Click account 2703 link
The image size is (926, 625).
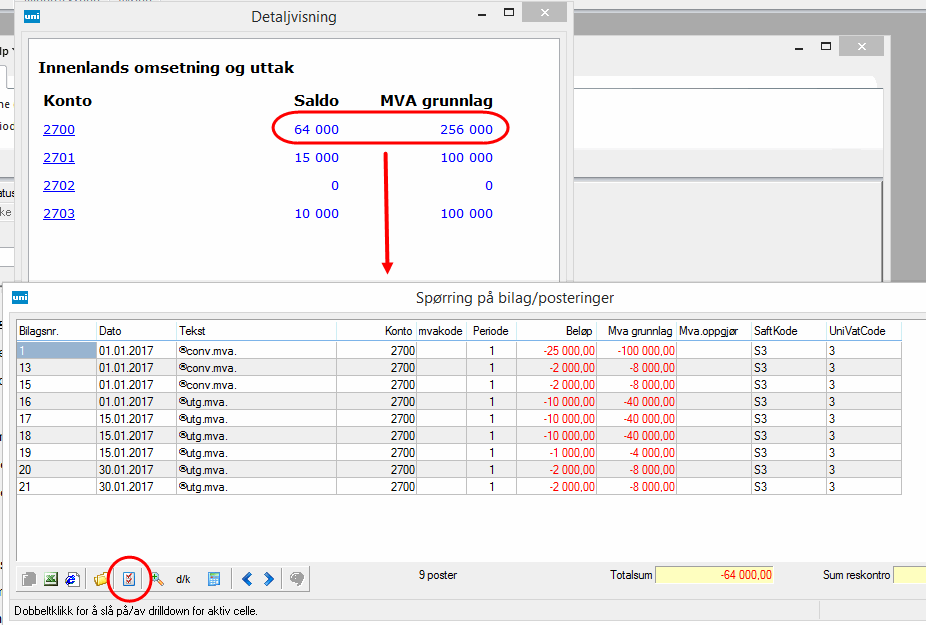point(58,213)
